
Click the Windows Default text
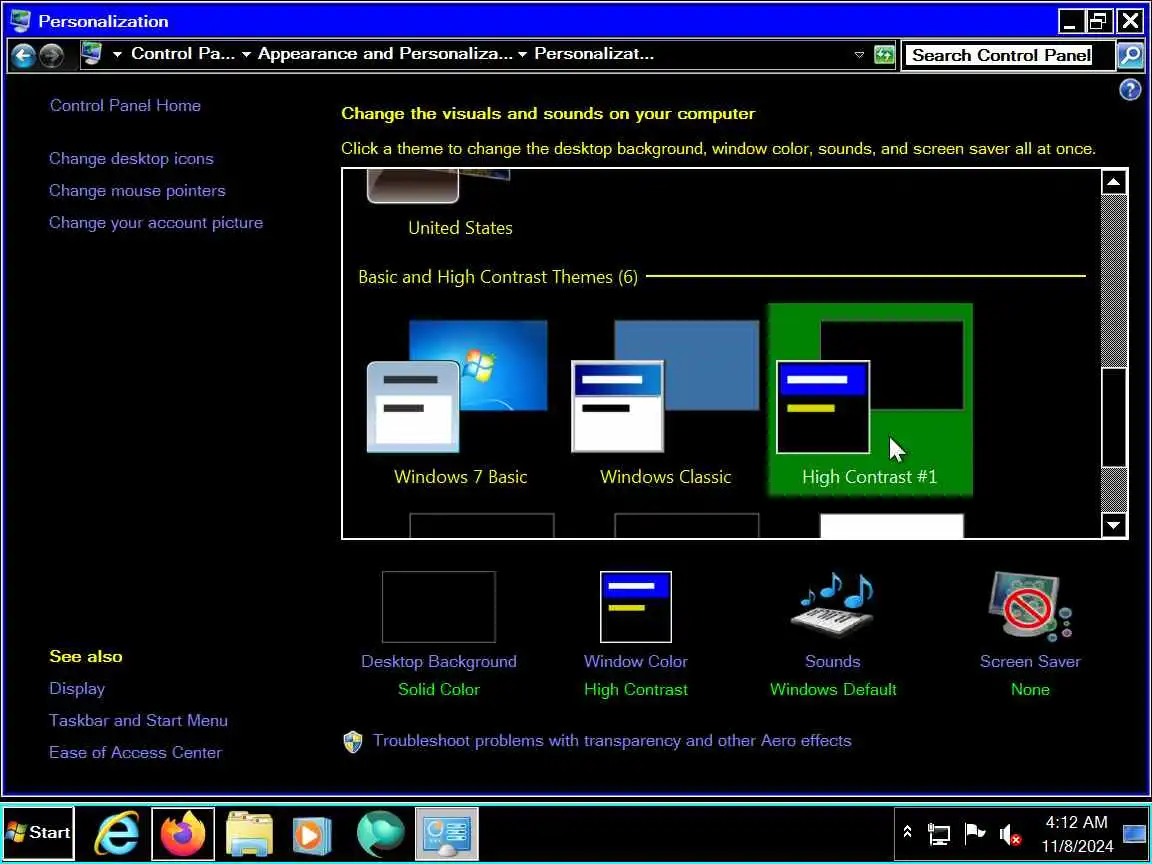click(x=833, y=689)
